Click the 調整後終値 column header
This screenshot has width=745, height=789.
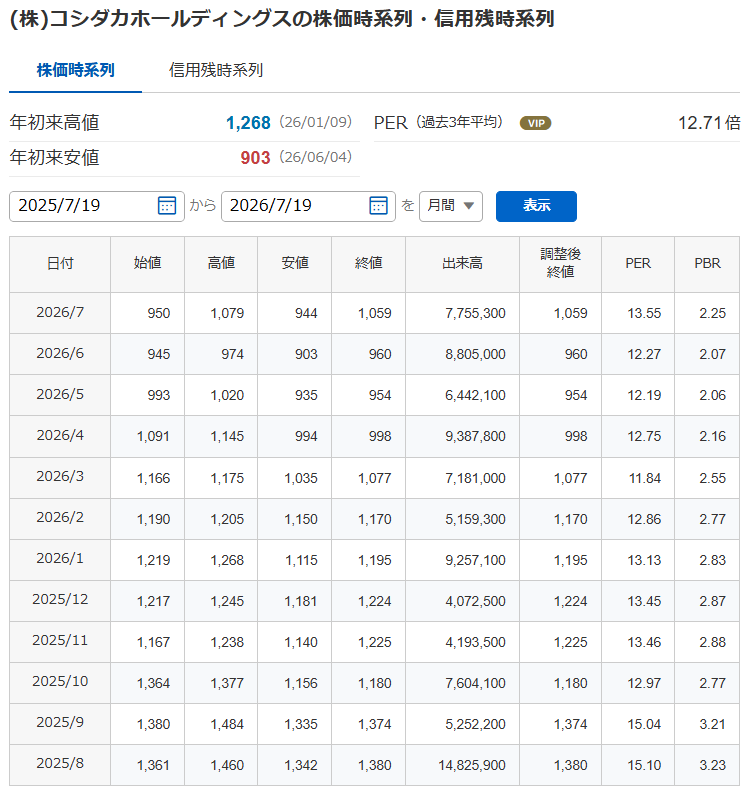click(560, 264)
